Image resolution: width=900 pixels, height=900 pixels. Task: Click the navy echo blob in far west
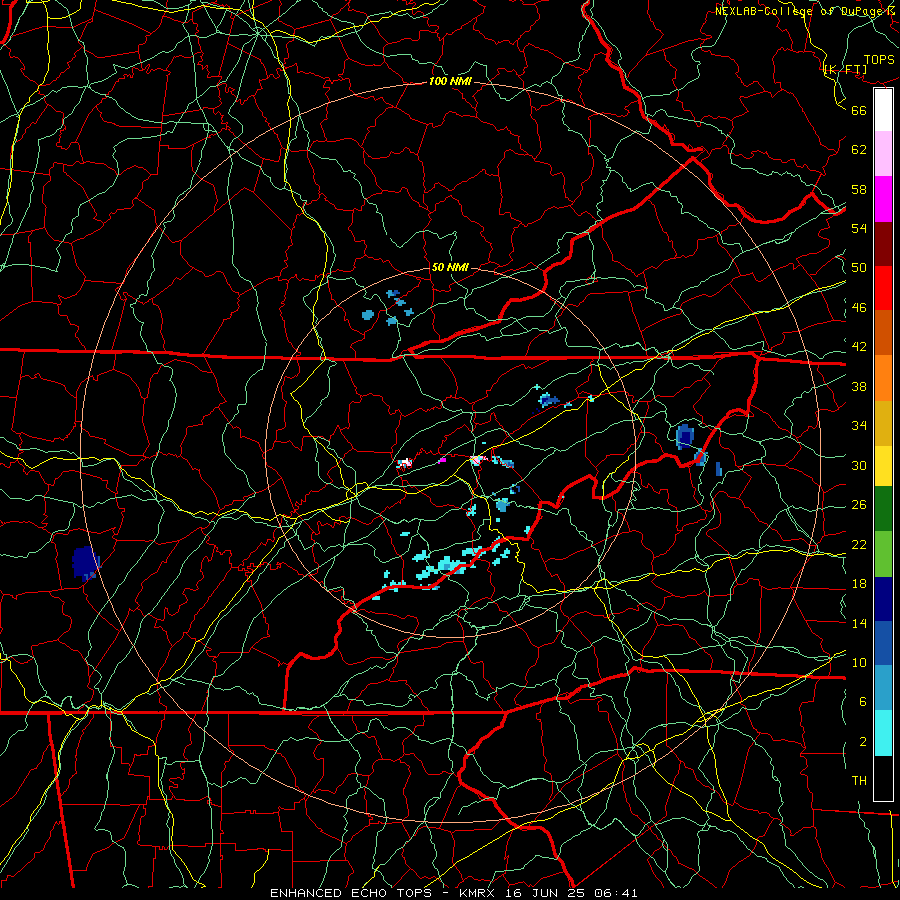(x=86, y=563)
